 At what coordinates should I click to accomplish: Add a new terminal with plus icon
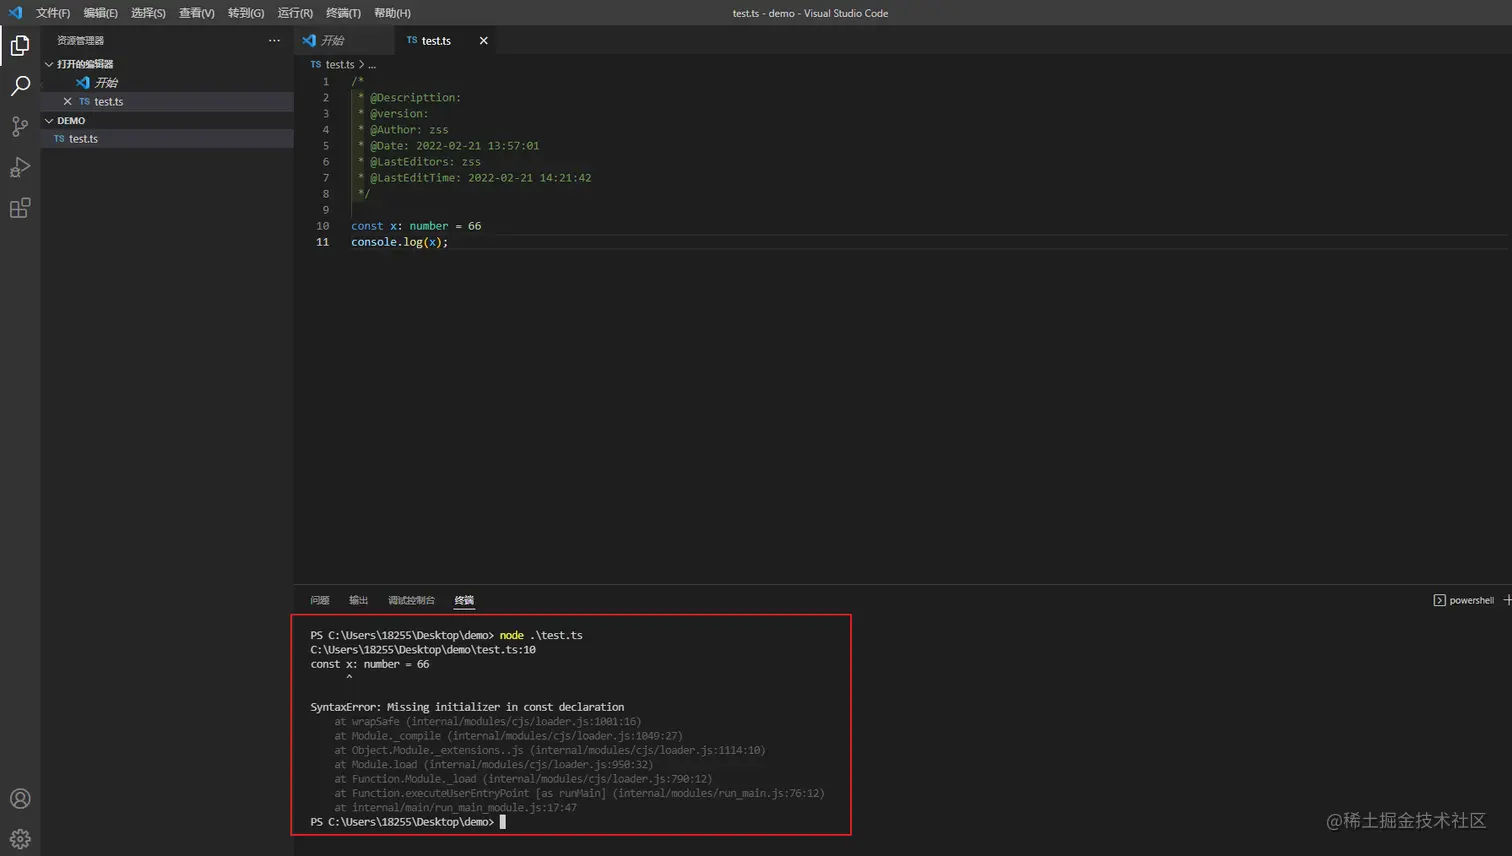pyautogui.click(x=1506, y=600)
